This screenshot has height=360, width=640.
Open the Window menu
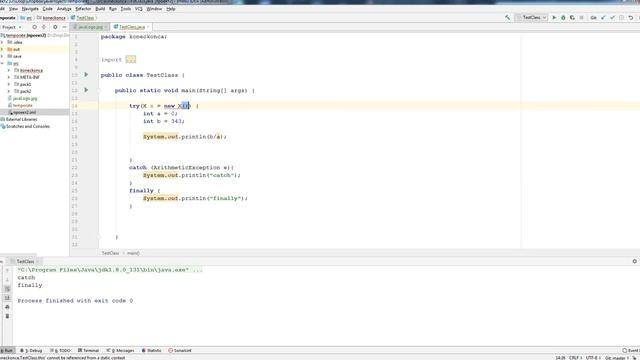coord(154,9)
